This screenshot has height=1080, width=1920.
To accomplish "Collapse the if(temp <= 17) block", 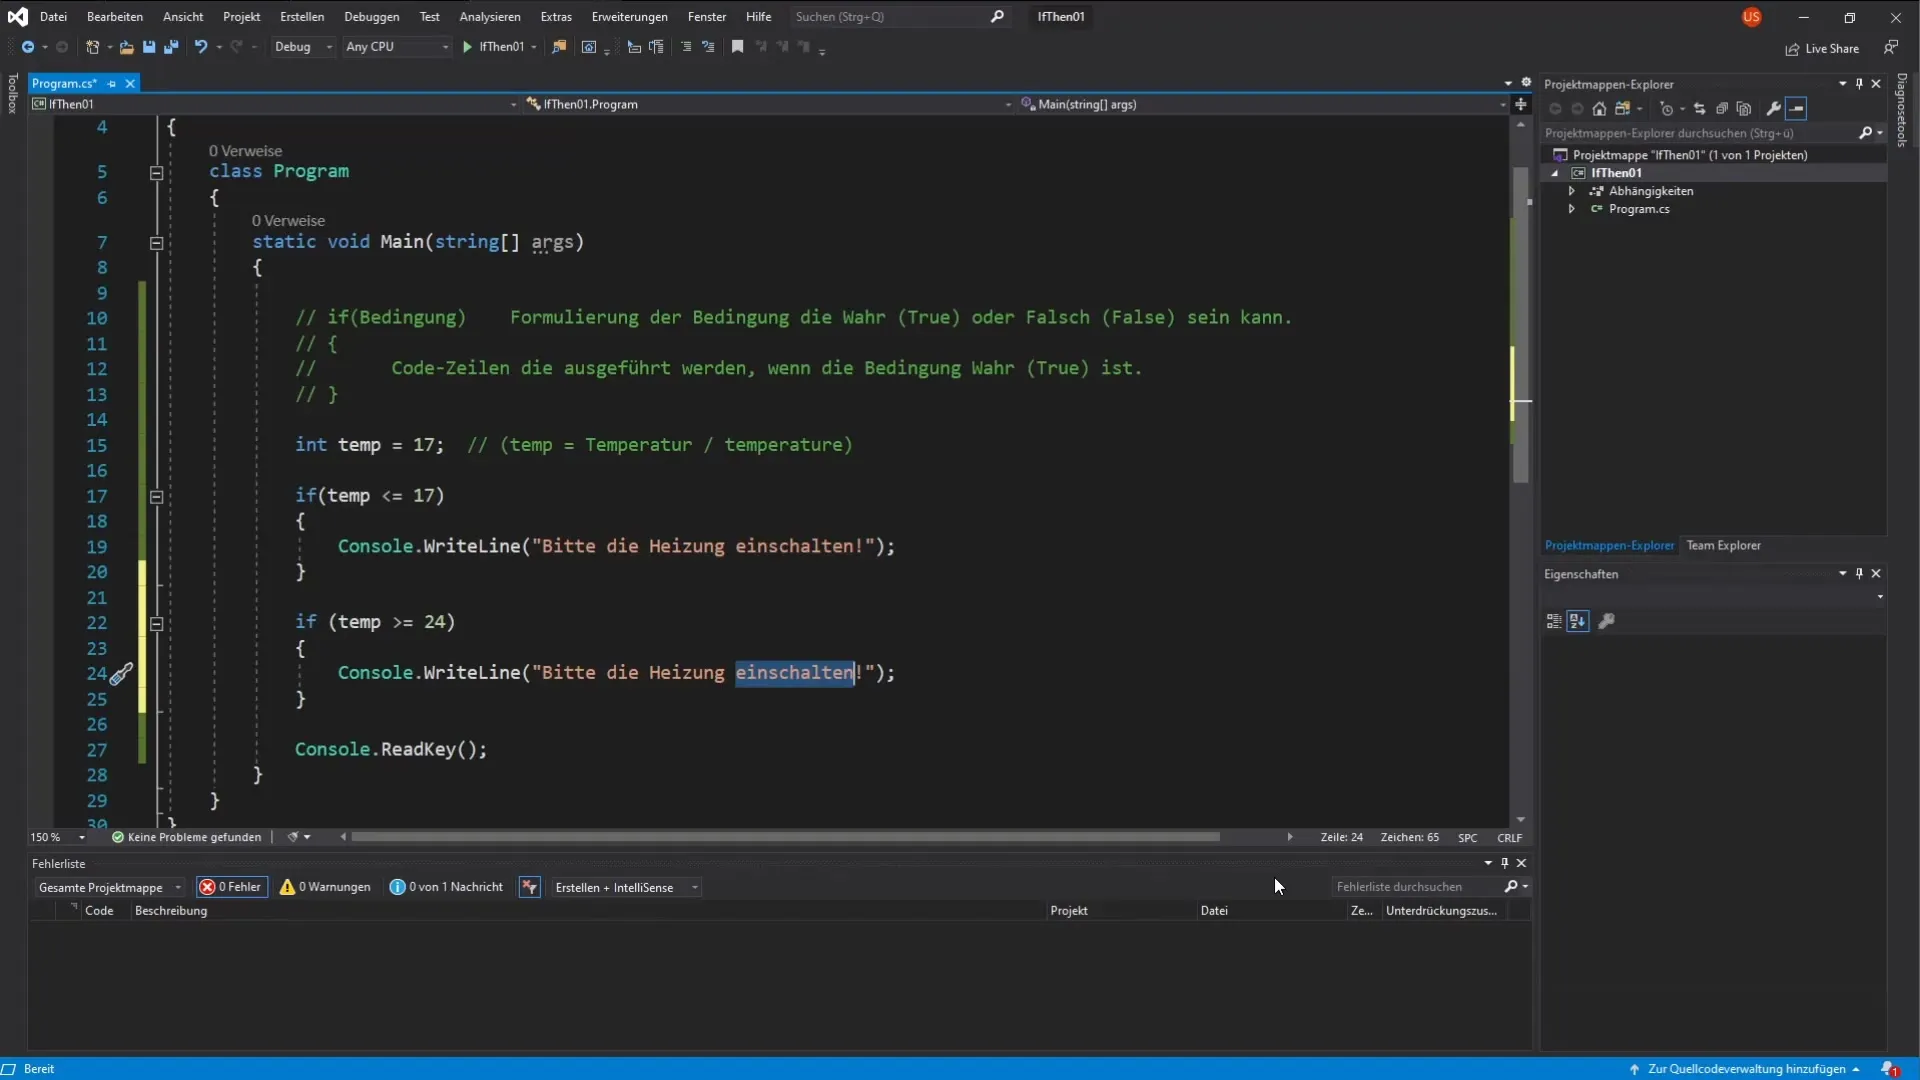I will coord(156,497).
